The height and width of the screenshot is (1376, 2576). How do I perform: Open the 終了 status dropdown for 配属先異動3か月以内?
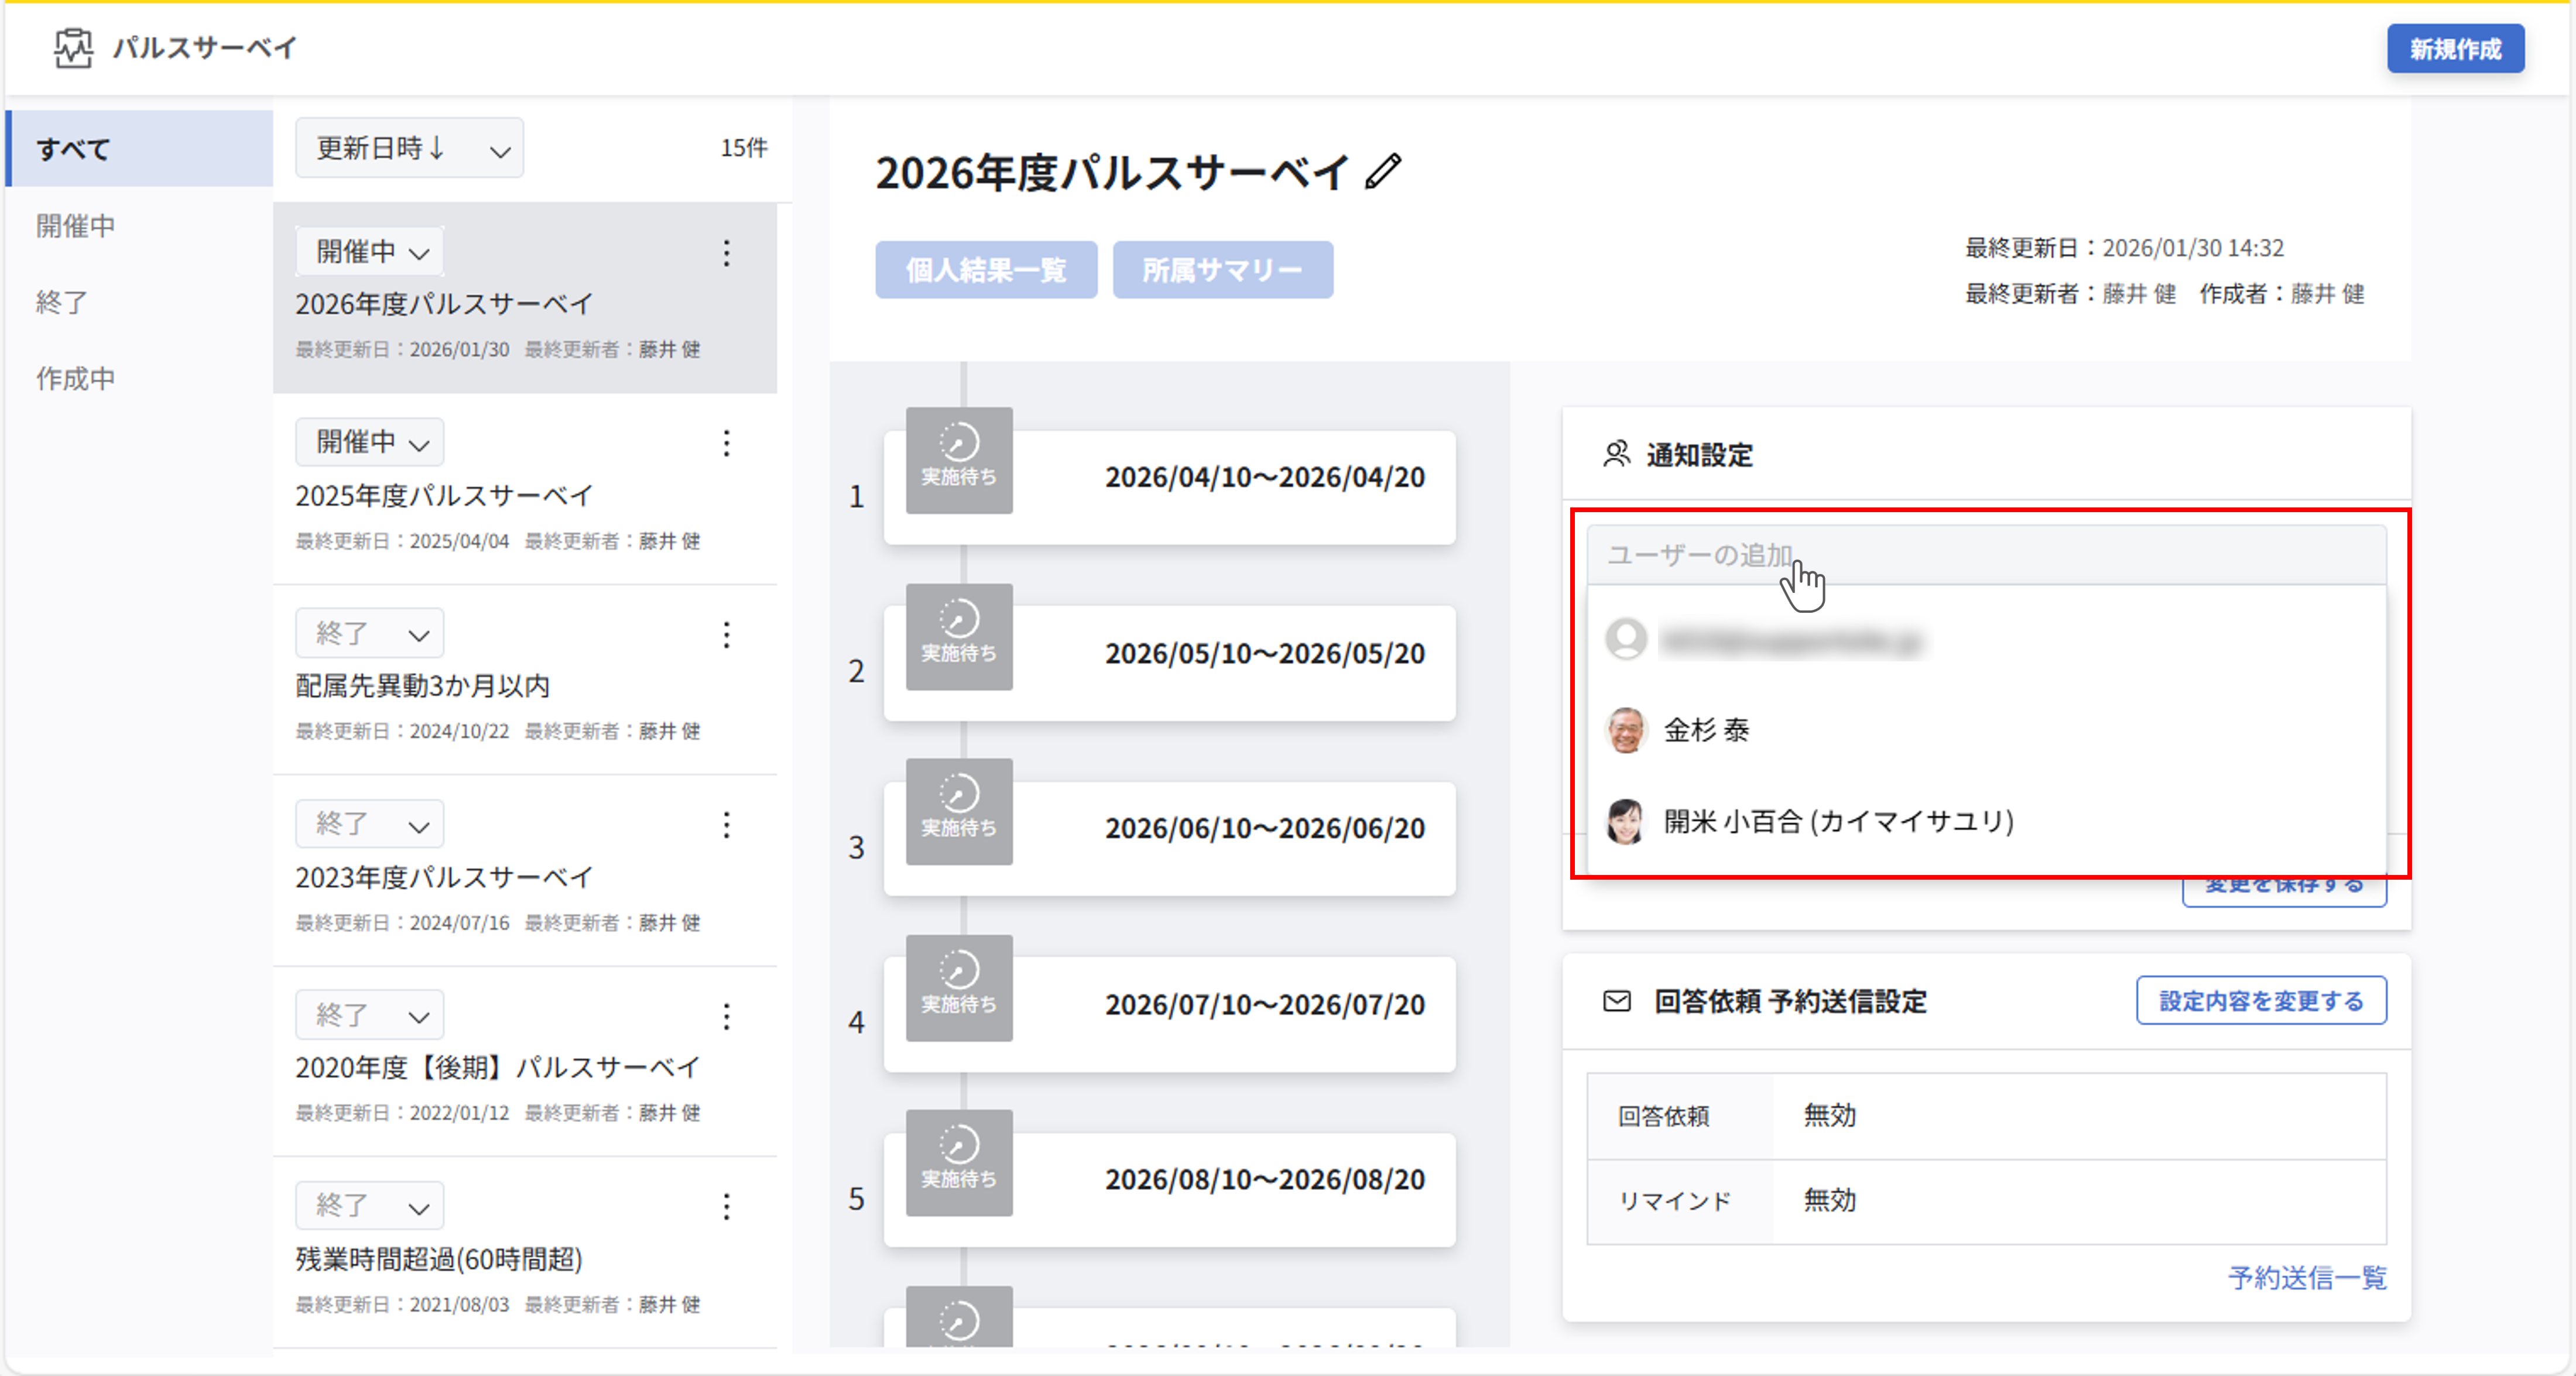click(370, 633)
